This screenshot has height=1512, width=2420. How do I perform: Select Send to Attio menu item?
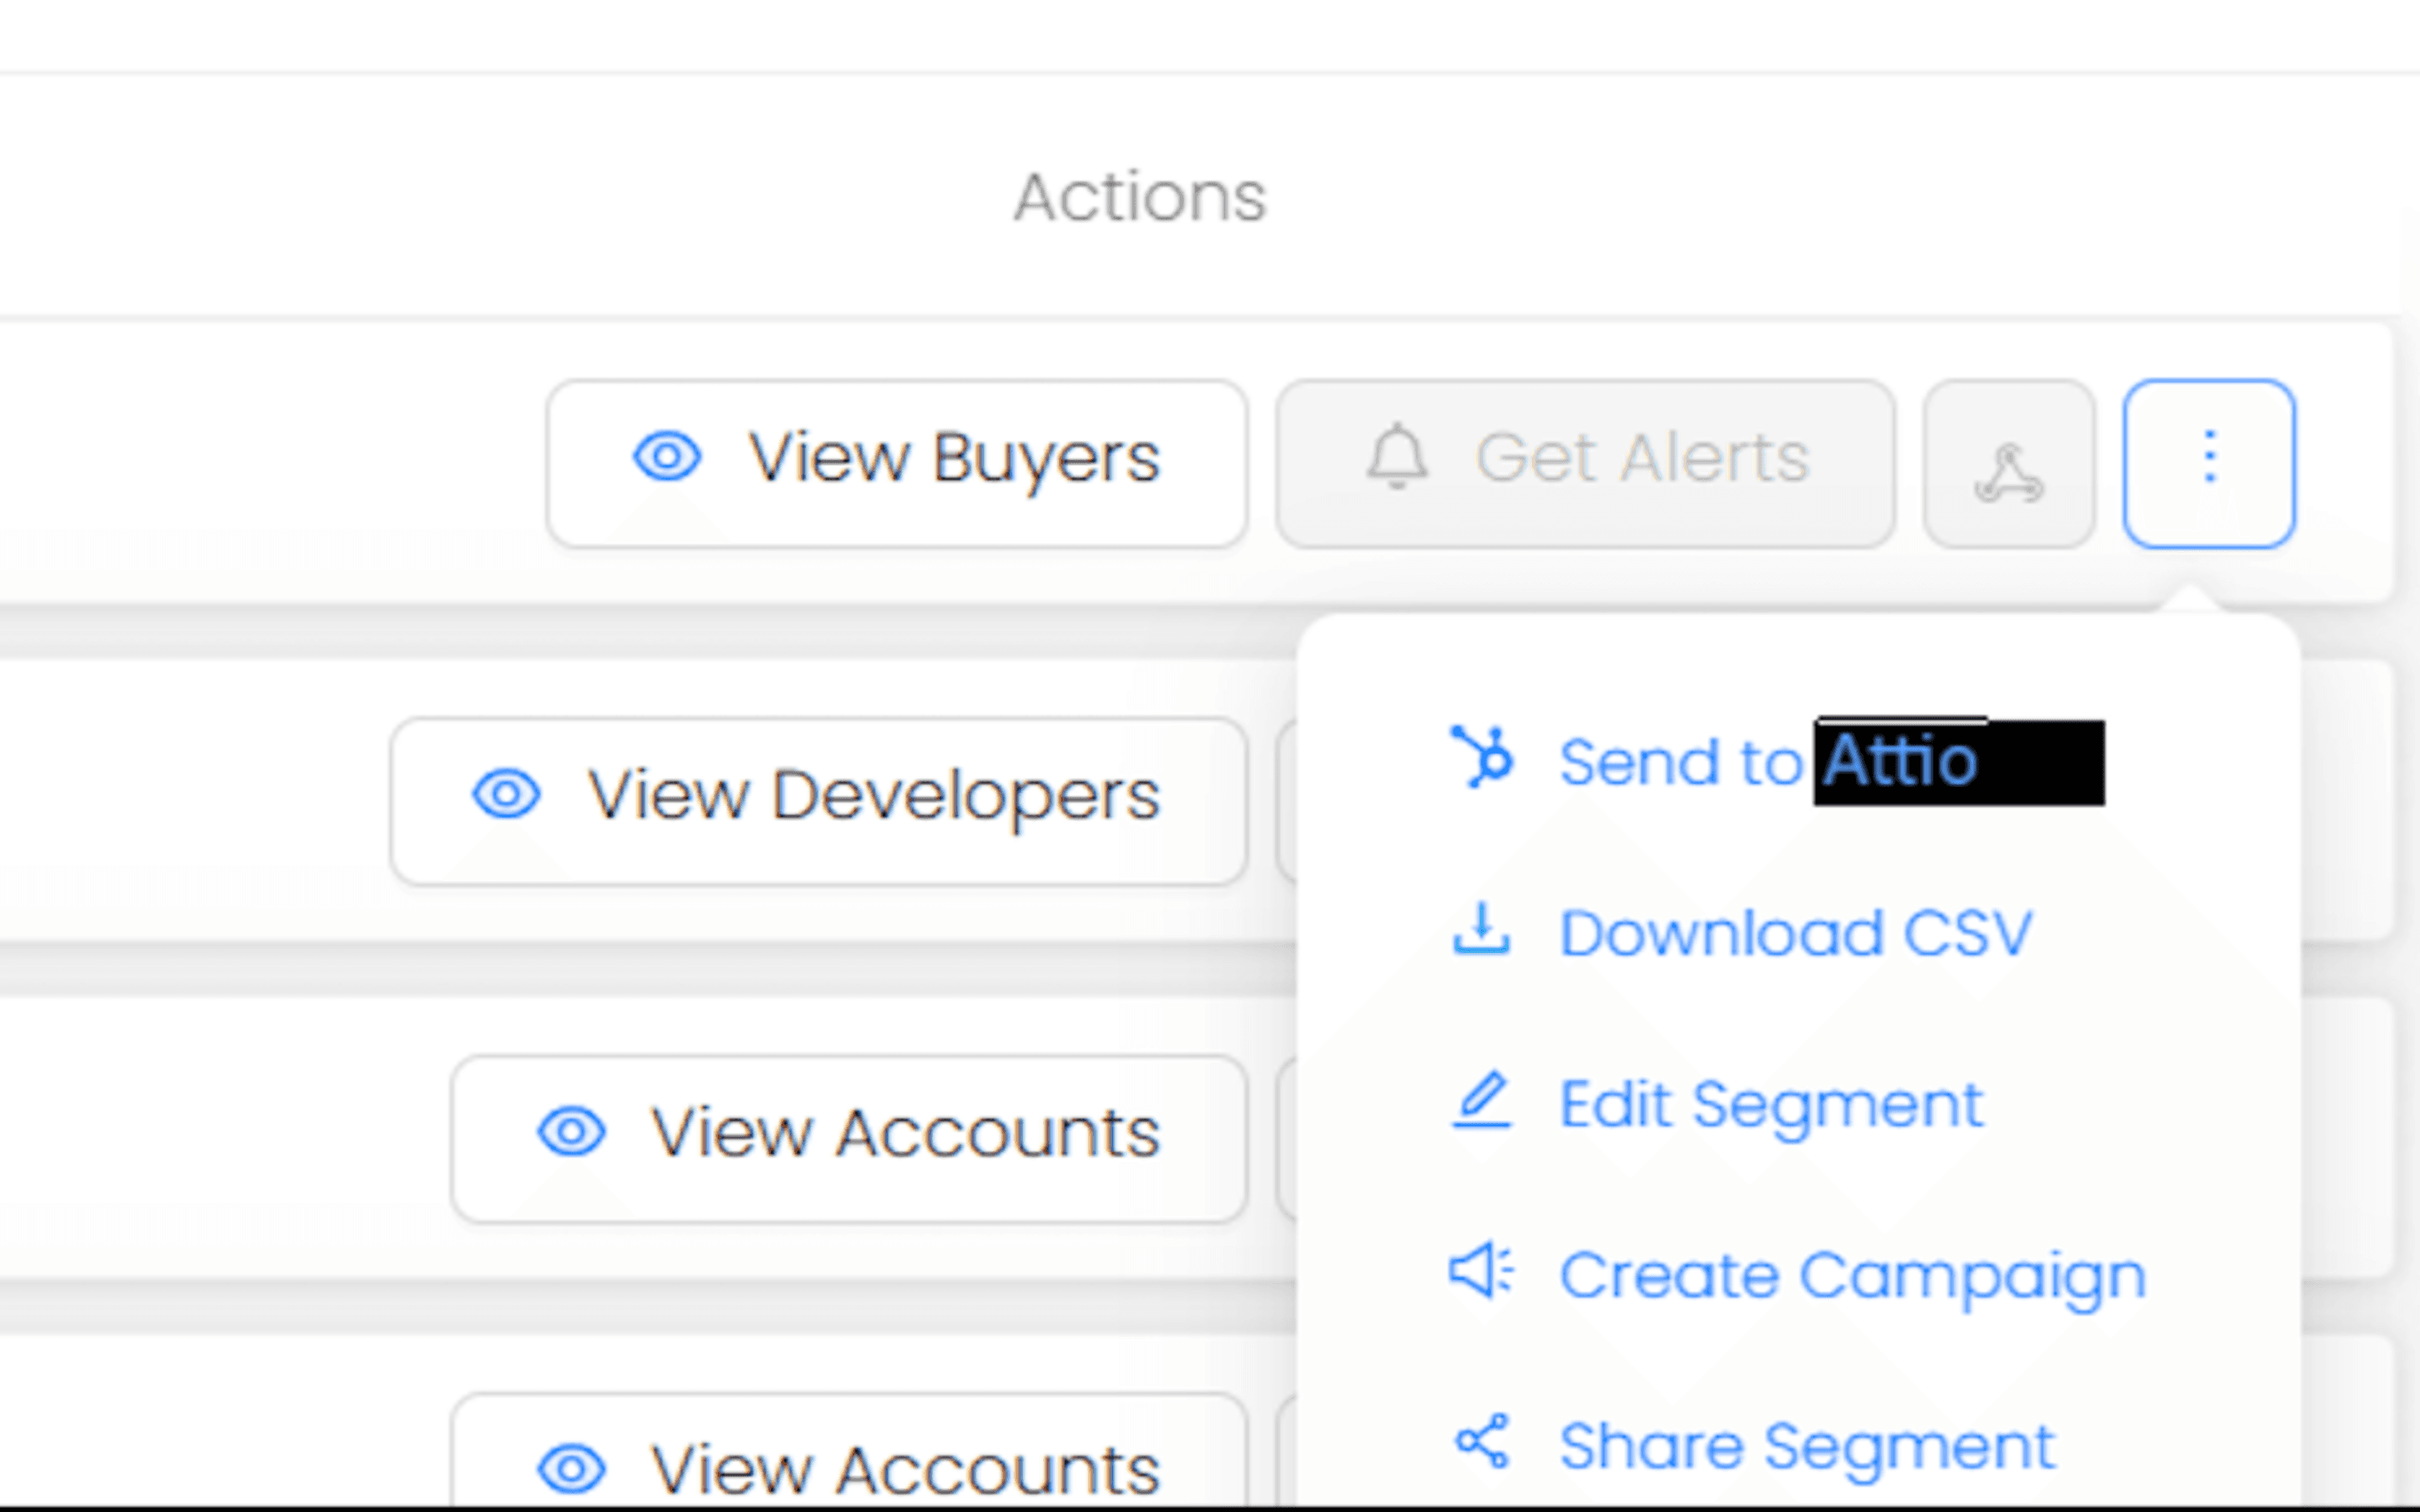pyautogui.click(x=1768, y=762)
